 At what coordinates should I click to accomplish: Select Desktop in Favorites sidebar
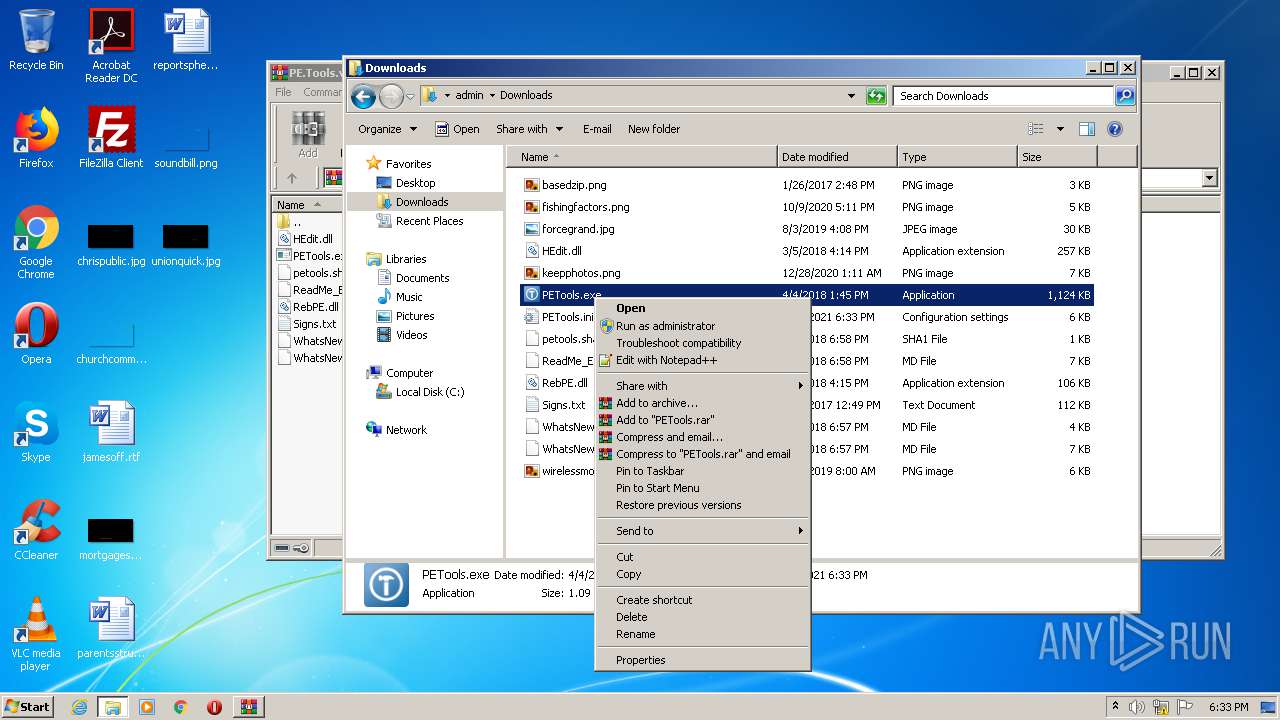pyautogui.click(x=415, y=183)
